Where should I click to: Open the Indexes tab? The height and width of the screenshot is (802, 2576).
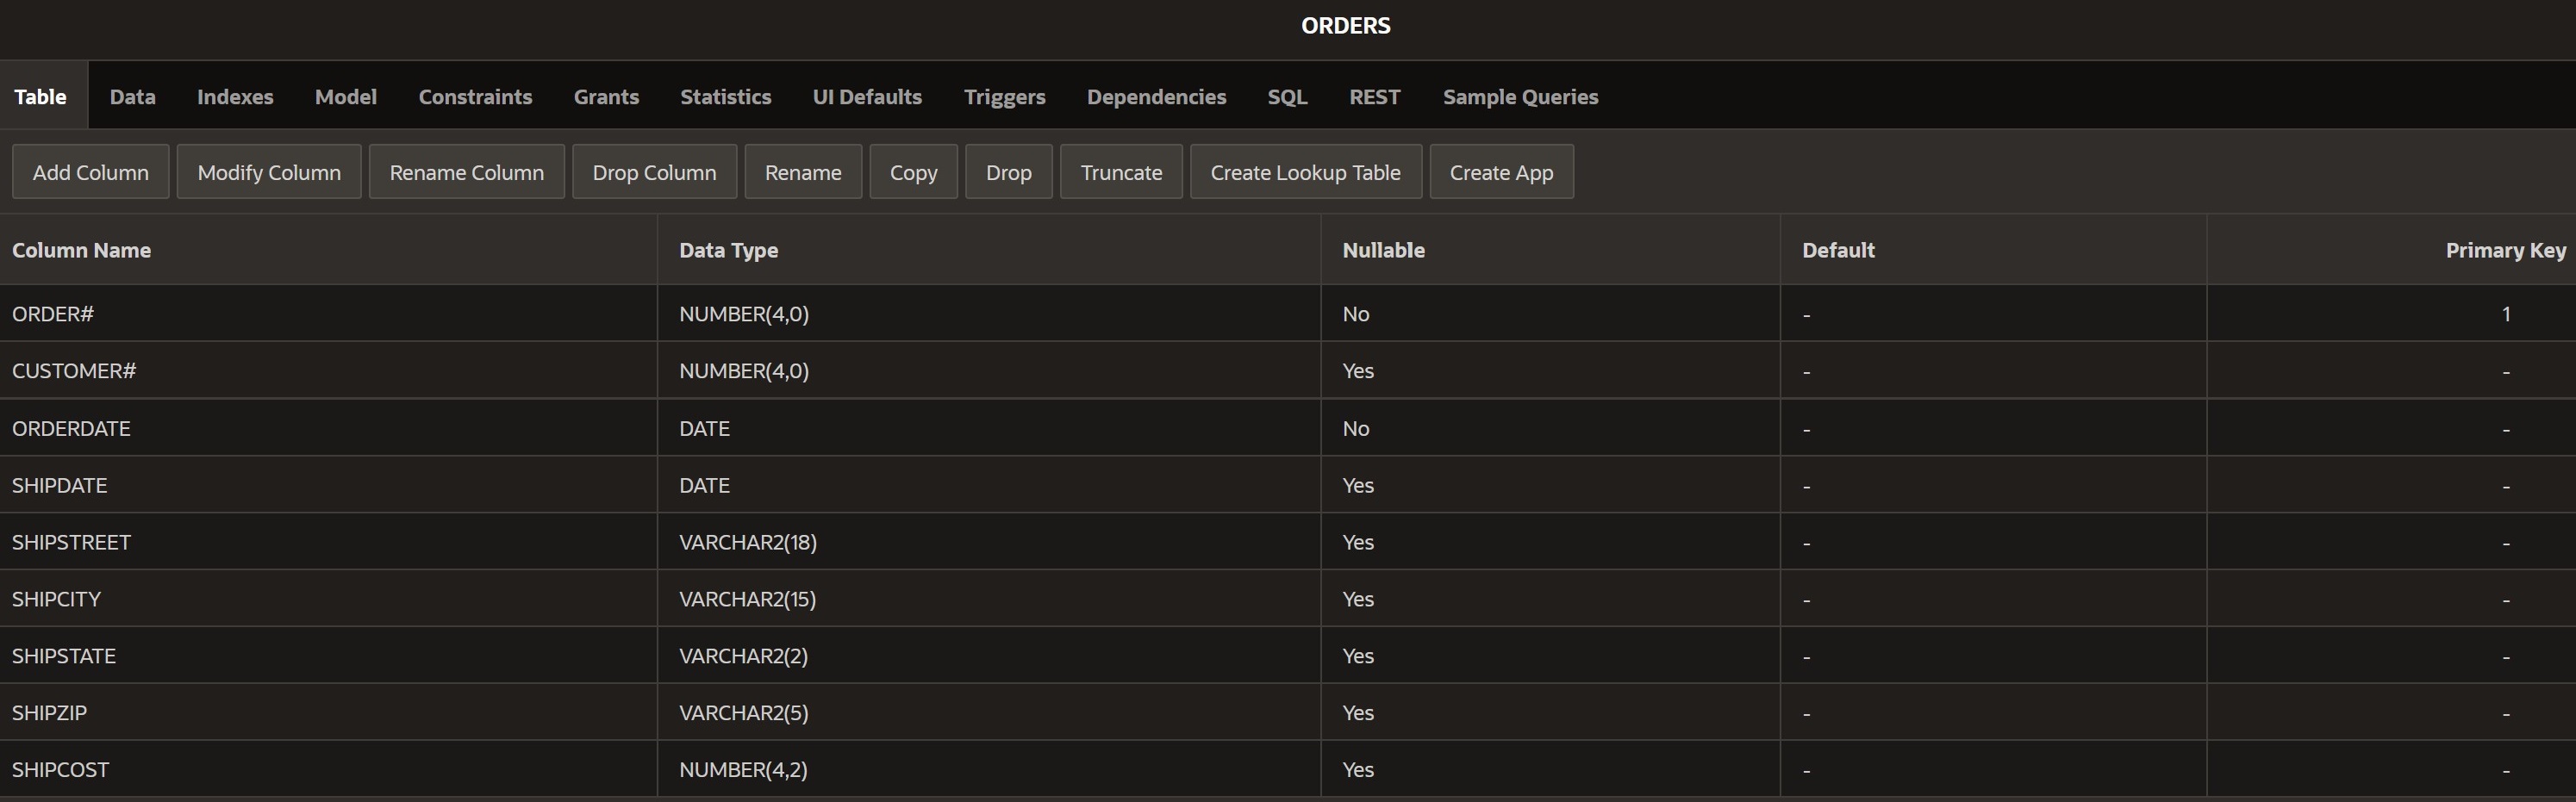235,96
